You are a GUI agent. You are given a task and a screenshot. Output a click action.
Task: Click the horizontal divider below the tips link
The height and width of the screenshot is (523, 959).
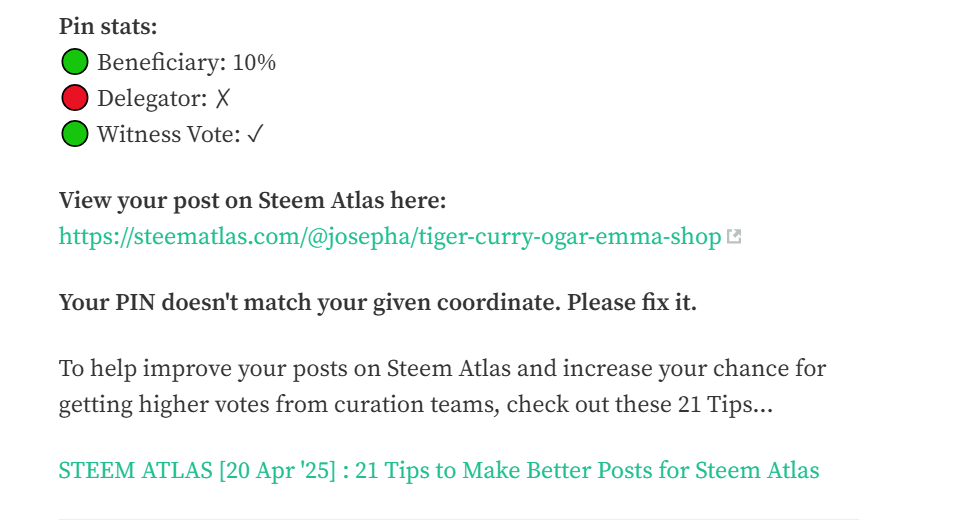tap(459, 520)
